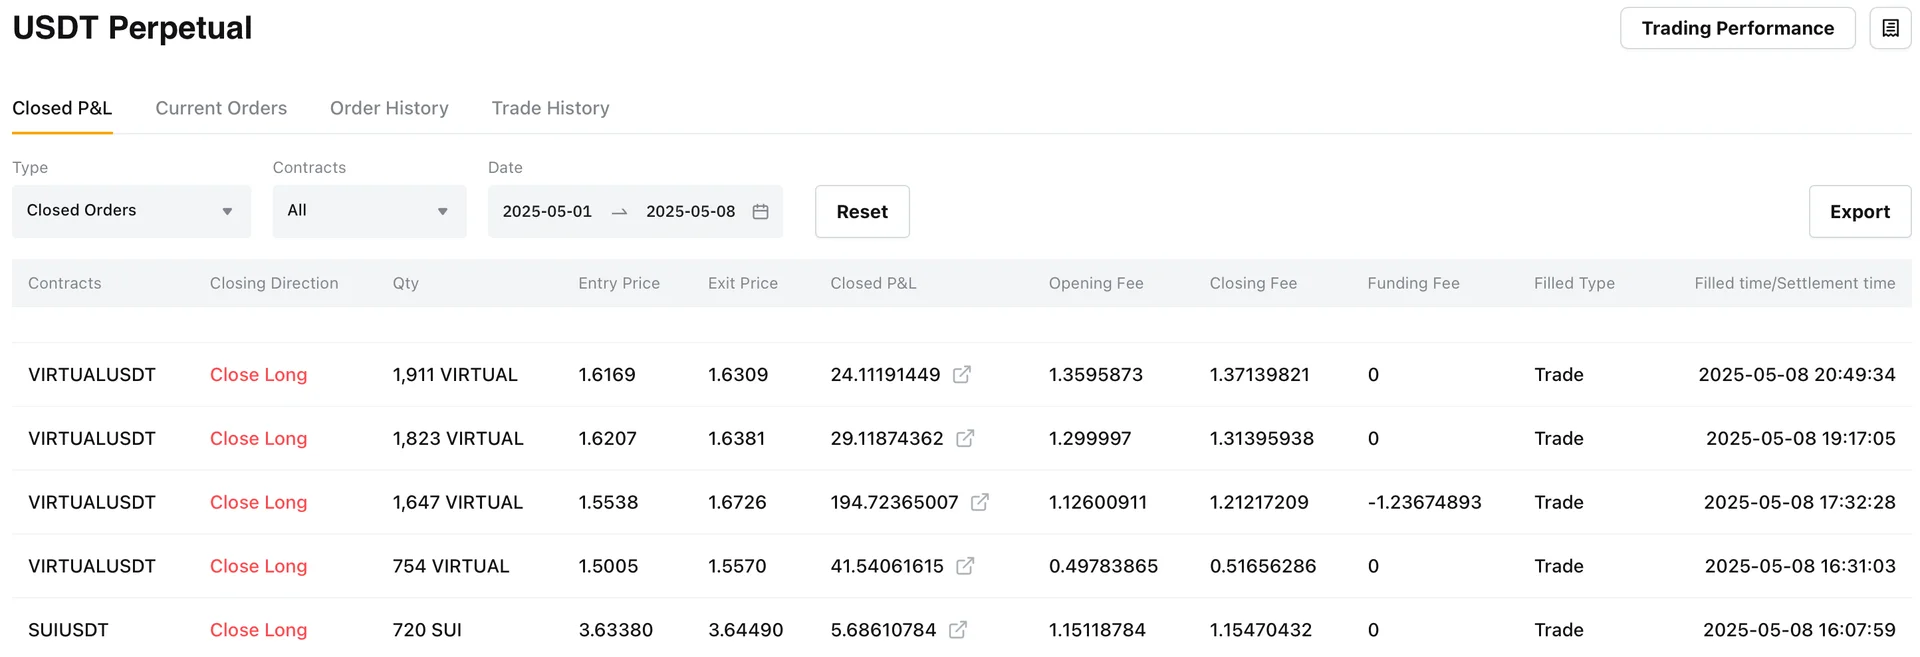1920x657 pixels.
Task: Expand the Contracts All dropdown
Action: 369,211
